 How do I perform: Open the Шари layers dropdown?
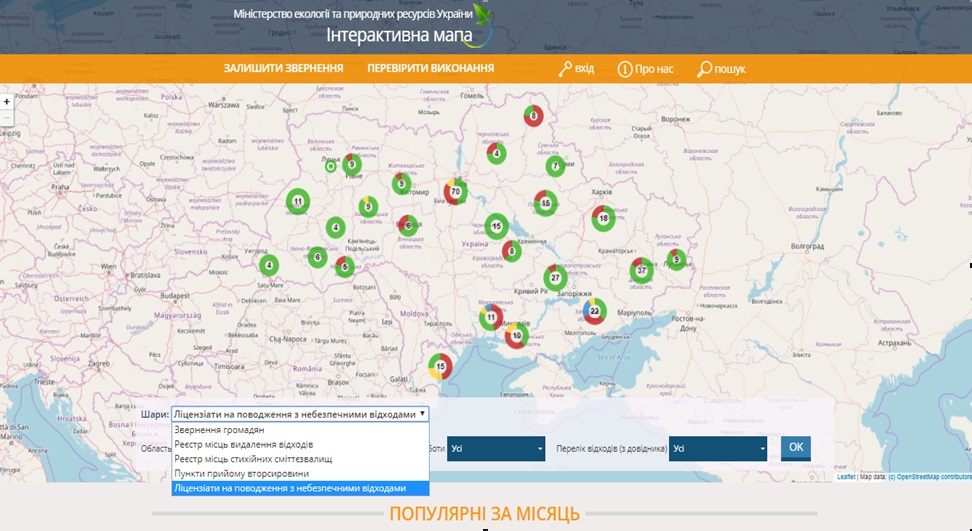pyautogui.click(x=300, y=413)
